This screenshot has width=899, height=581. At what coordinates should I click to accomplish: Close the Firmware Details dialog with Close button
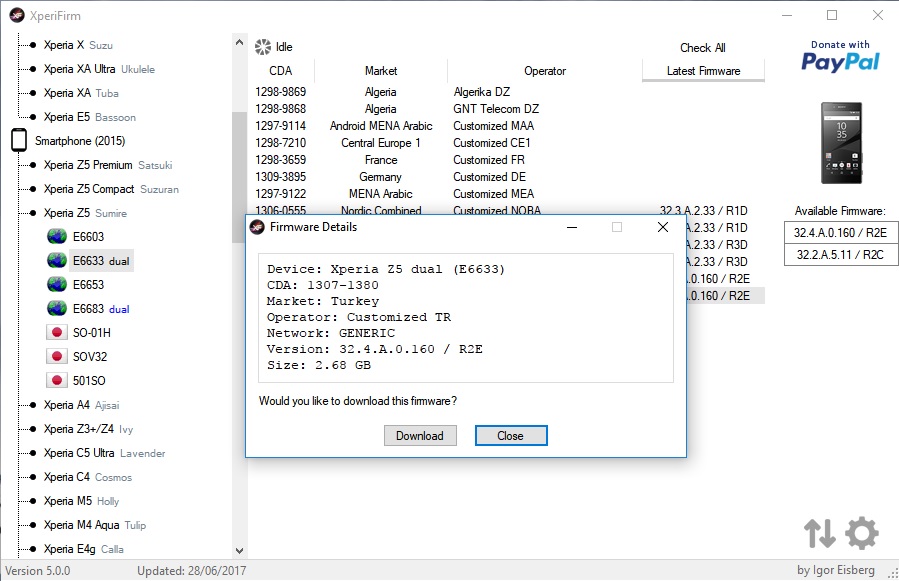point(511,436)
